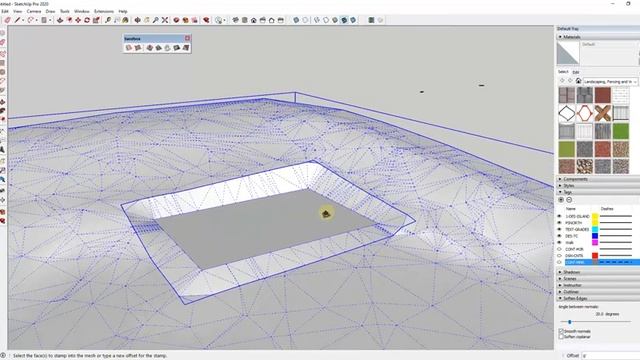This screenshot has height=360, width=640.
Task: Open the Draw menu
Action: point(50,11)
